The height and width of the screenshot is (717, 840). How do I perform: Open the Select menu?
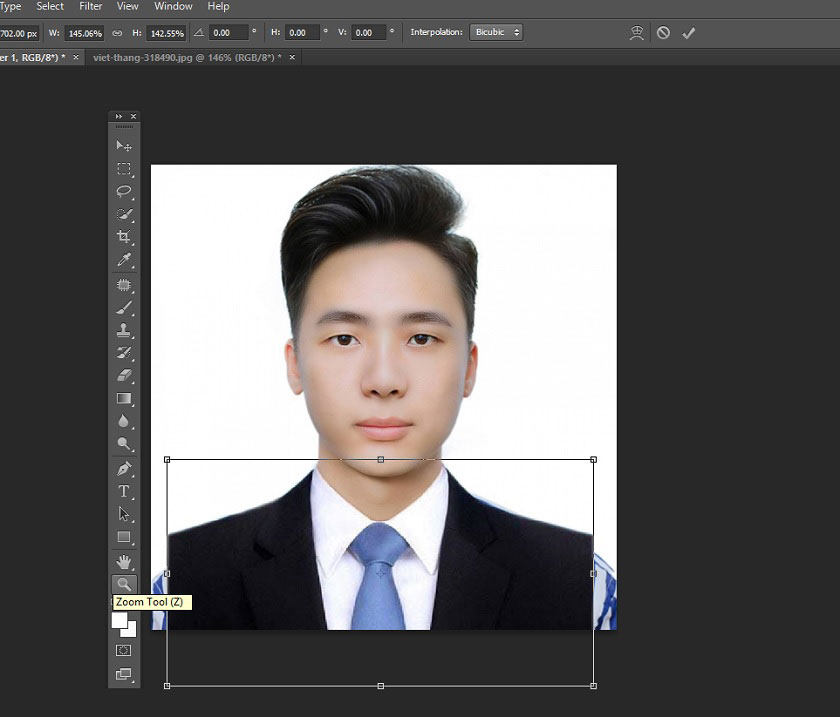click(x=50, y=6)
